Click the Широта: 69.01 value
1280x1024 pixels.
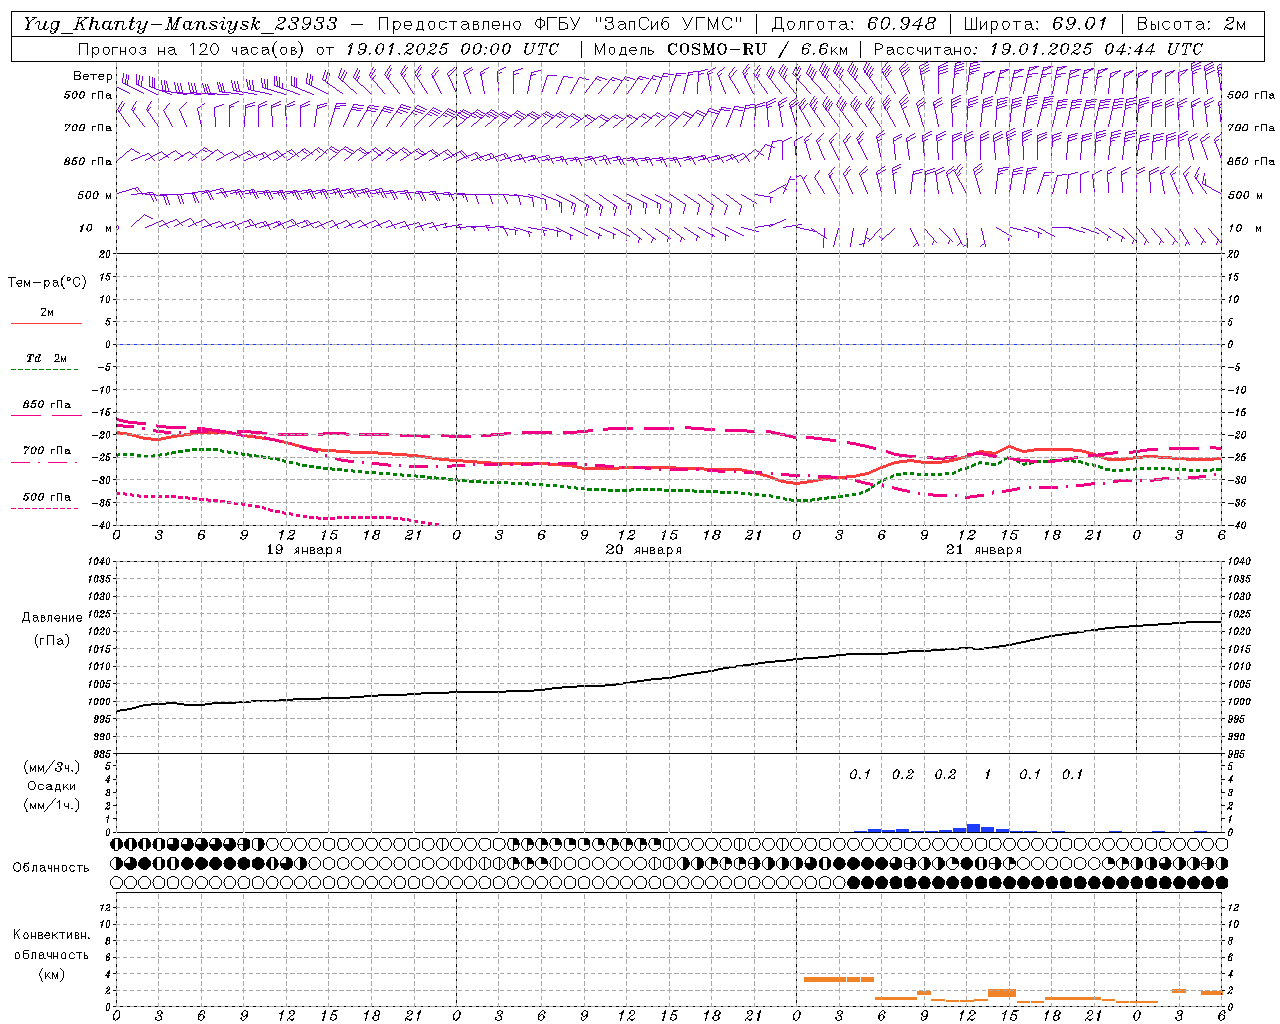1036,24
